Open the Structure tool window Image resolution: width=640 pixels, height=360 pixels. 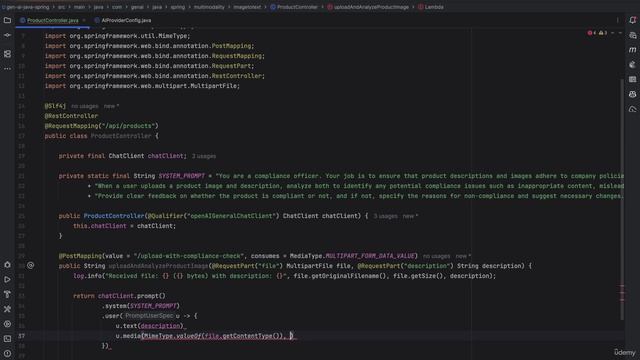[x=7, y=53]
